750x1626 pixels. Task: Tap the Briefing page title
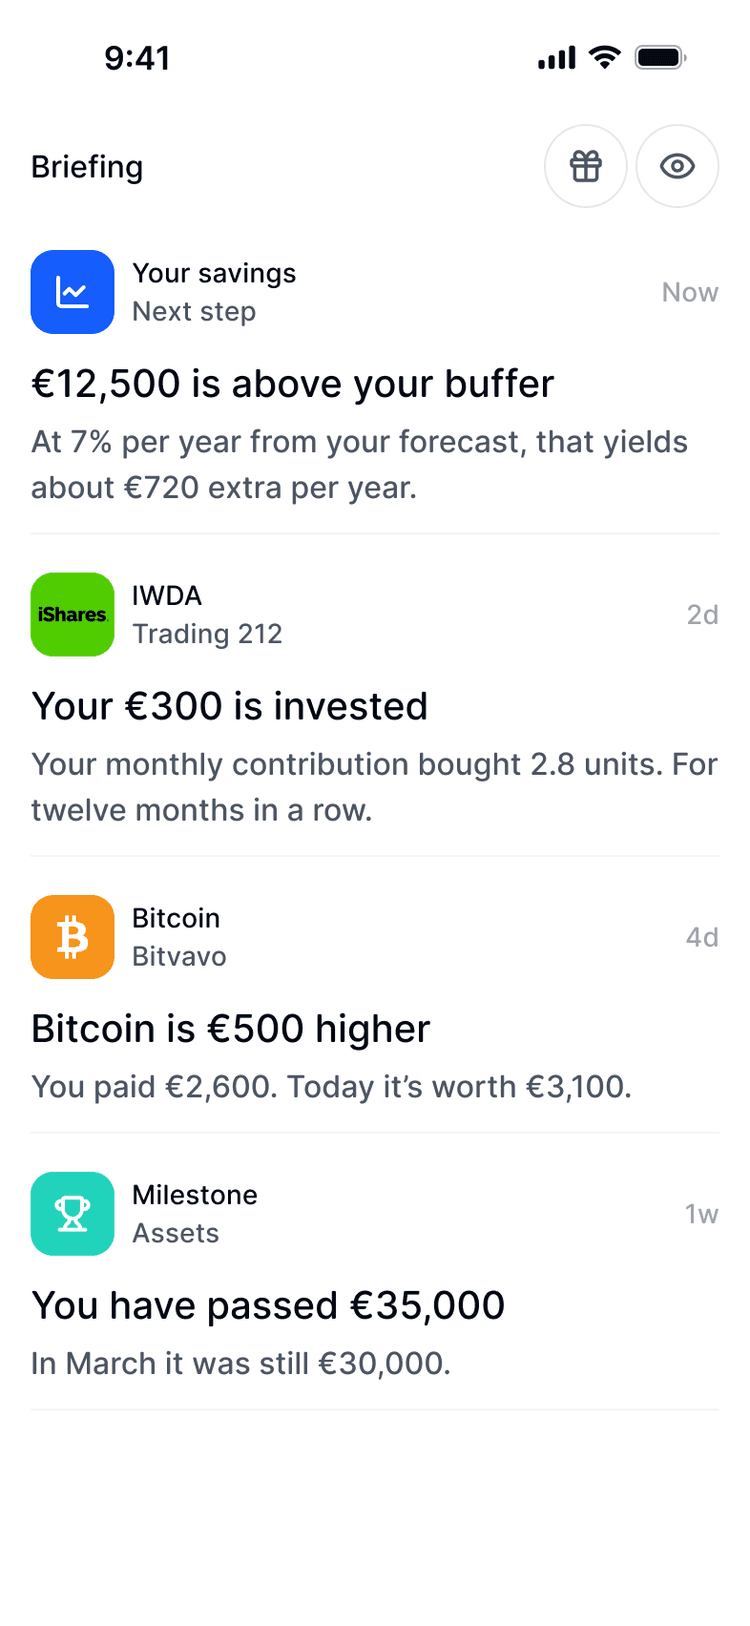click(x=87, y=167)
